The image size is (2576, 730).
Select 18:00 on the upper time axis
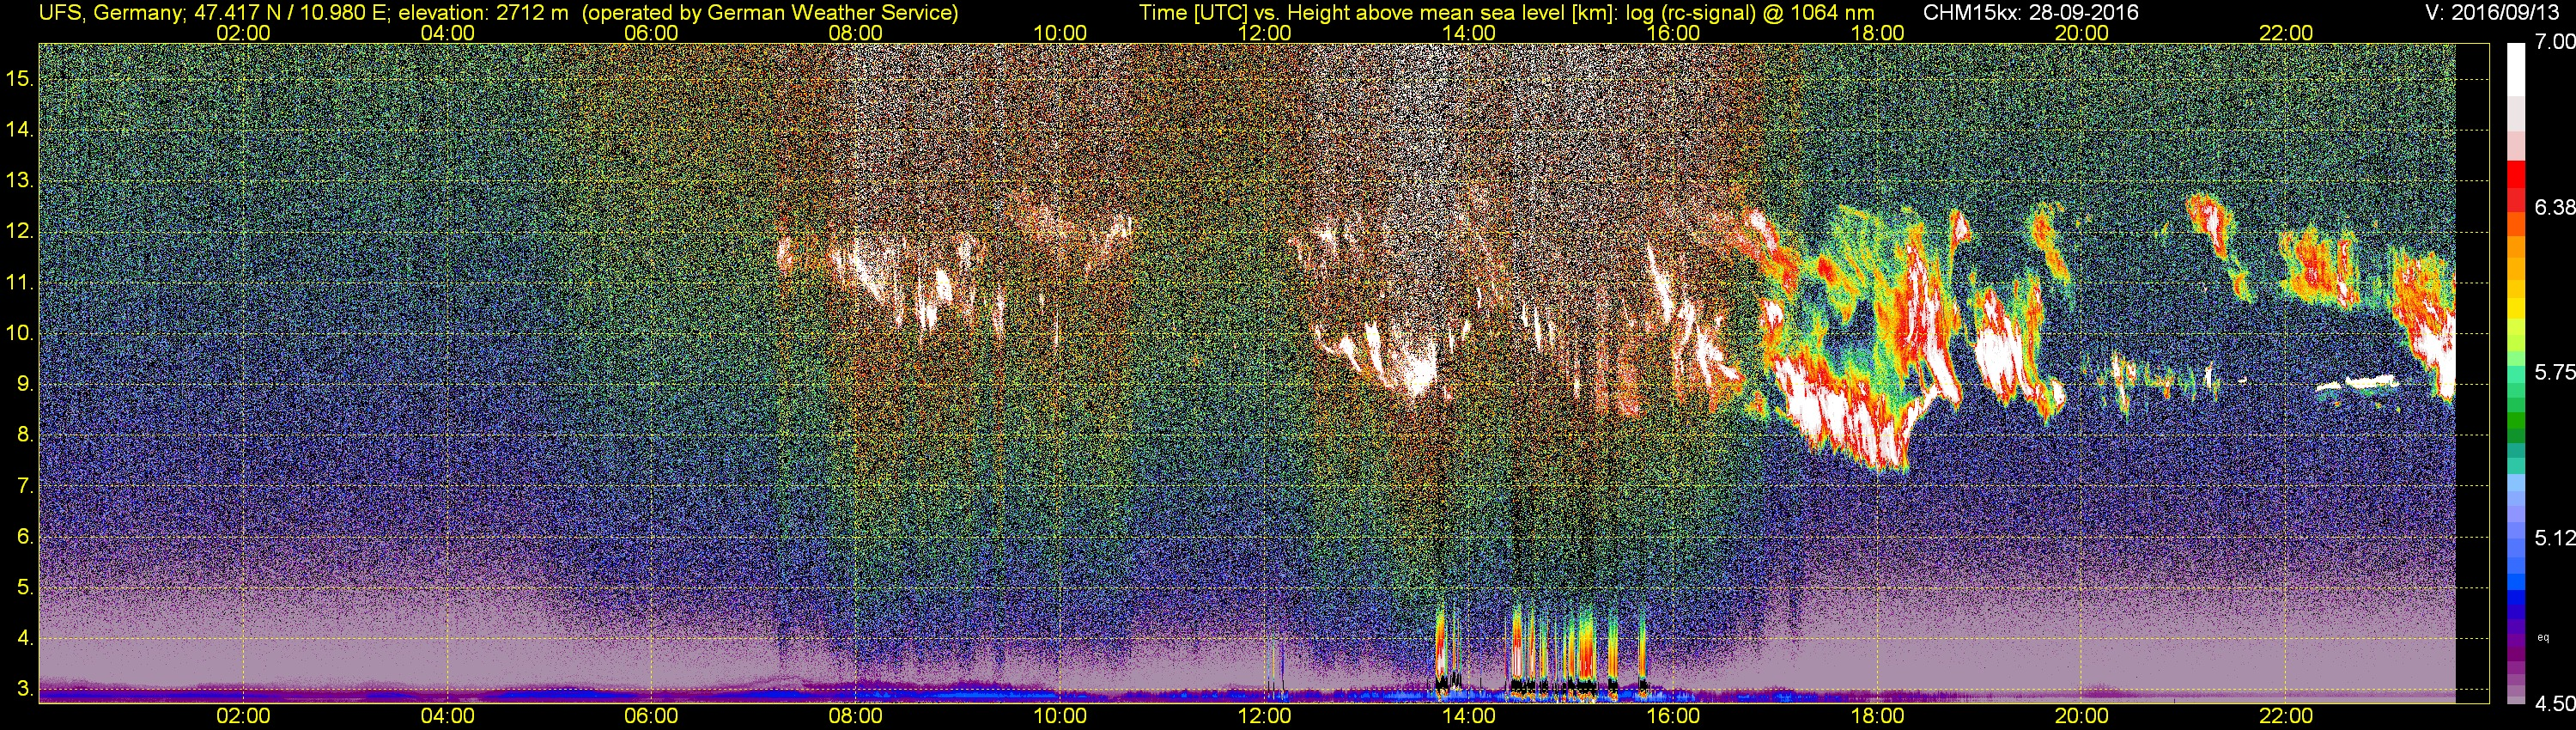pos(1877,33)
